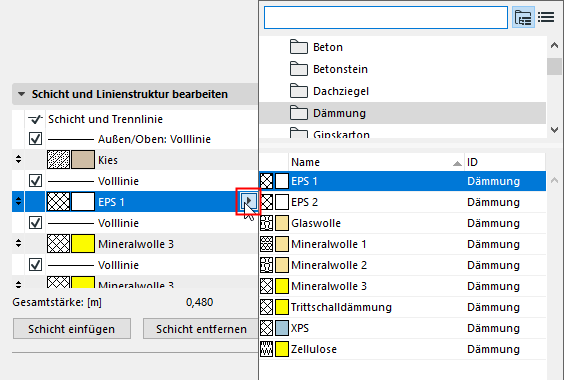Click XPS blue color swatch
The image size is (564, 380).
[282, 328]
